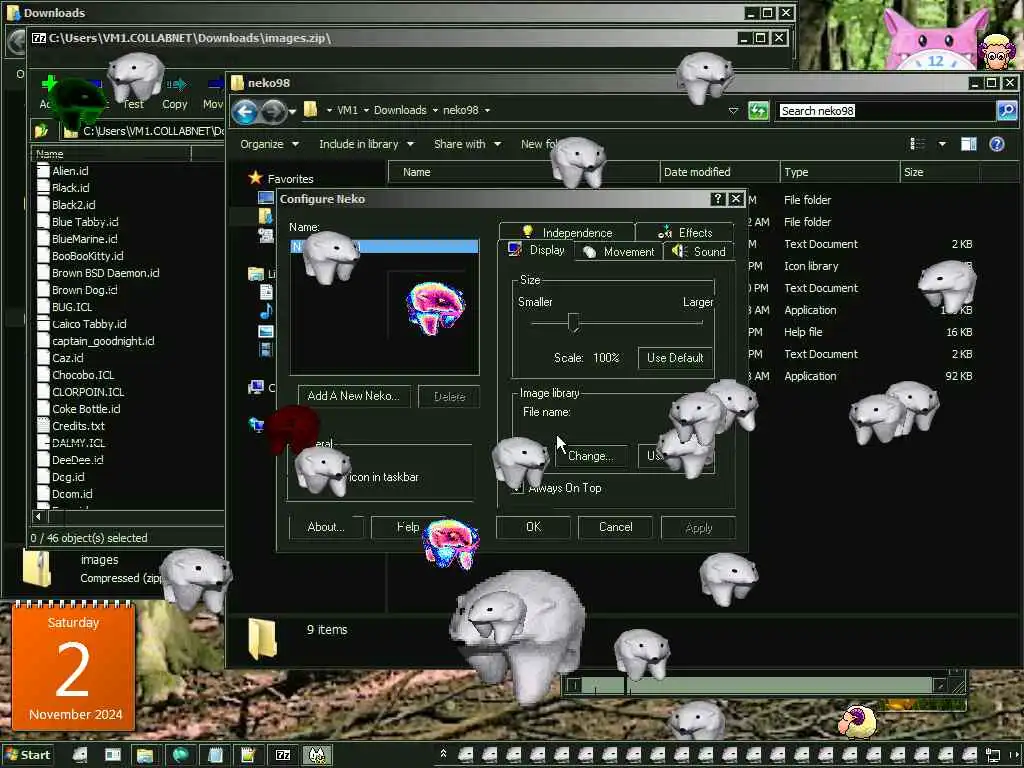Select the Display tab
The height and width of the screenshot is (768, 1024).
pyautogui.click(x=536, y=250)
